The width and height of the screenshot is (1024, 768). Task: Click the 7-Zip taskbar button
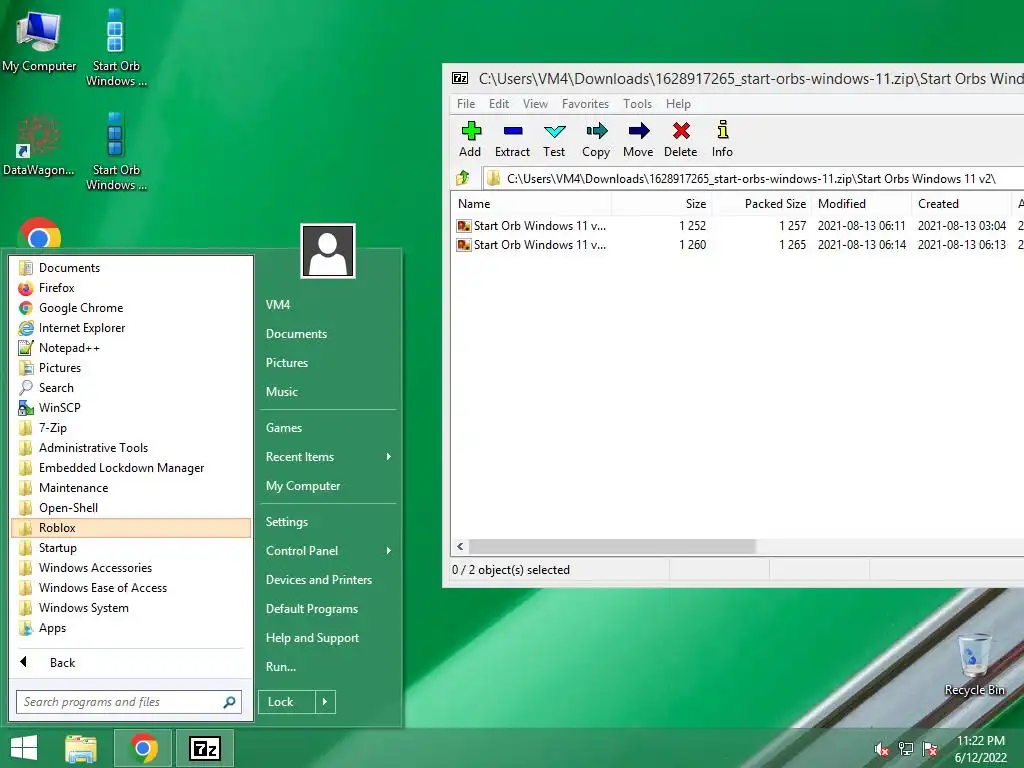point(204,748)
